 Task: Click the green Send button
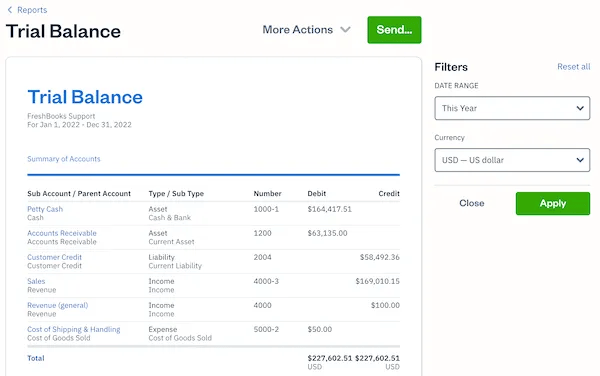pyautogui.click(x=394, y=30)
